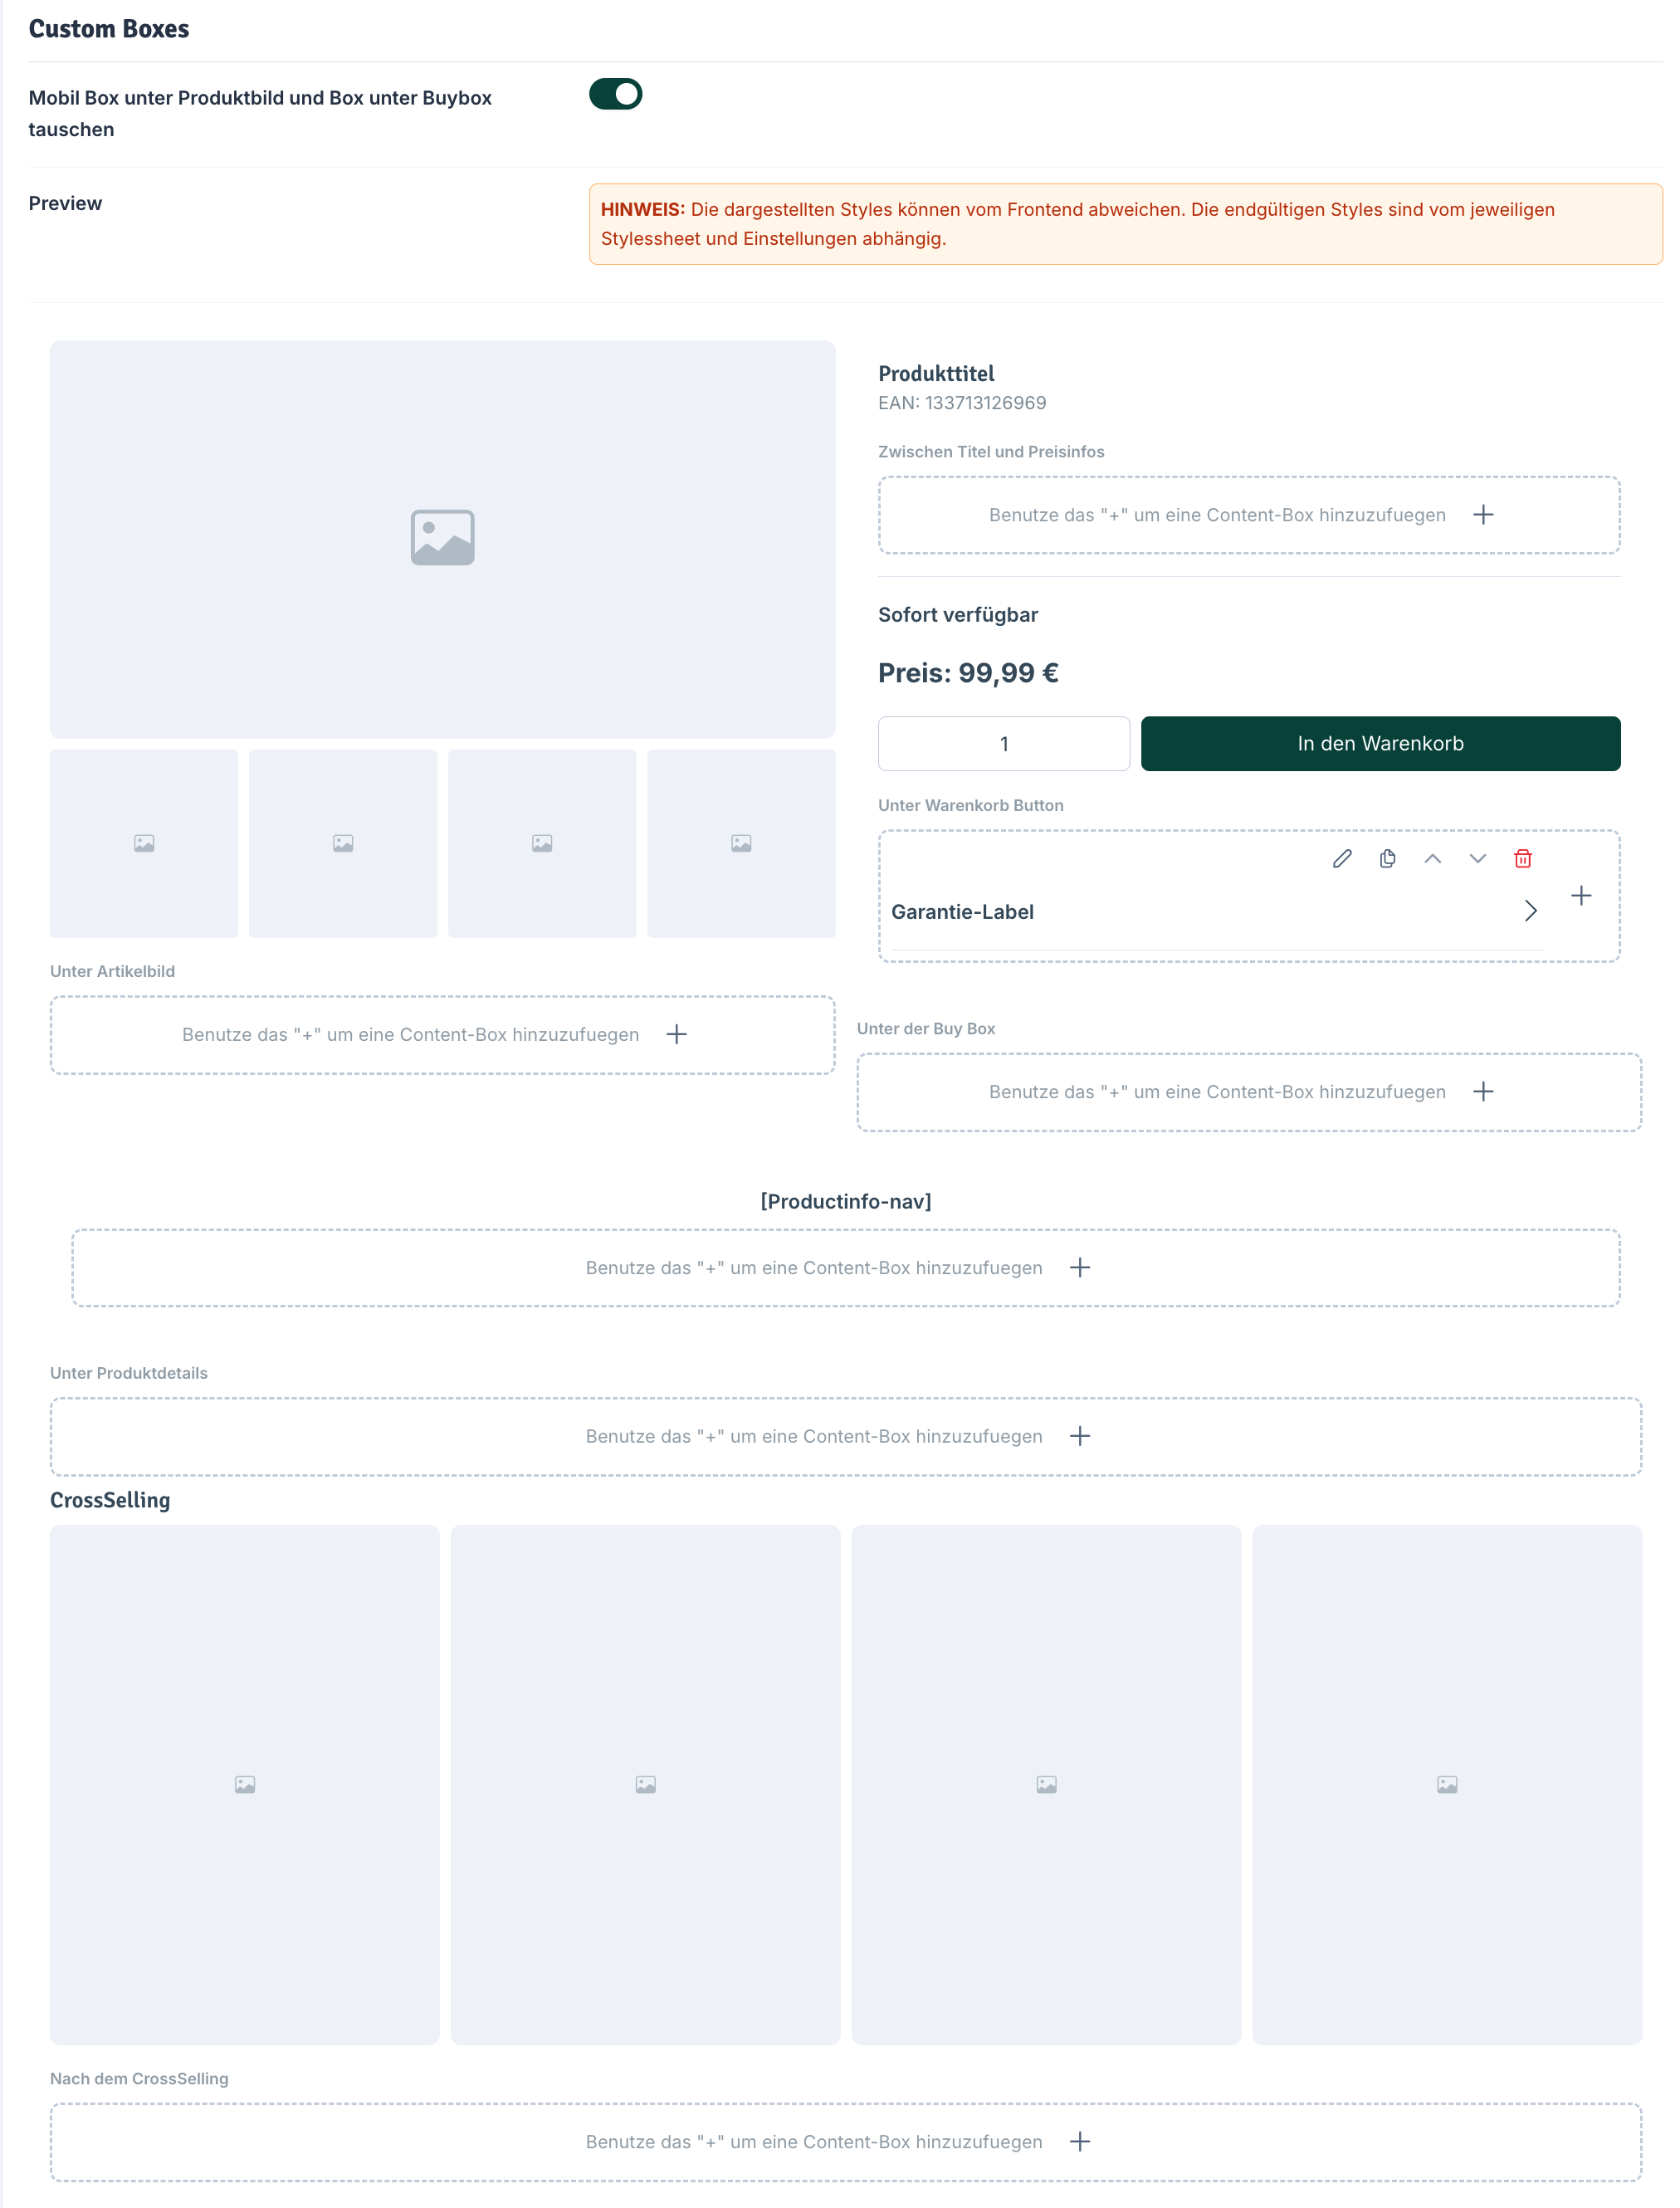Open the first CrossSelling product card
The image size is (1680, 2208).
click(x=245, y=1785)
